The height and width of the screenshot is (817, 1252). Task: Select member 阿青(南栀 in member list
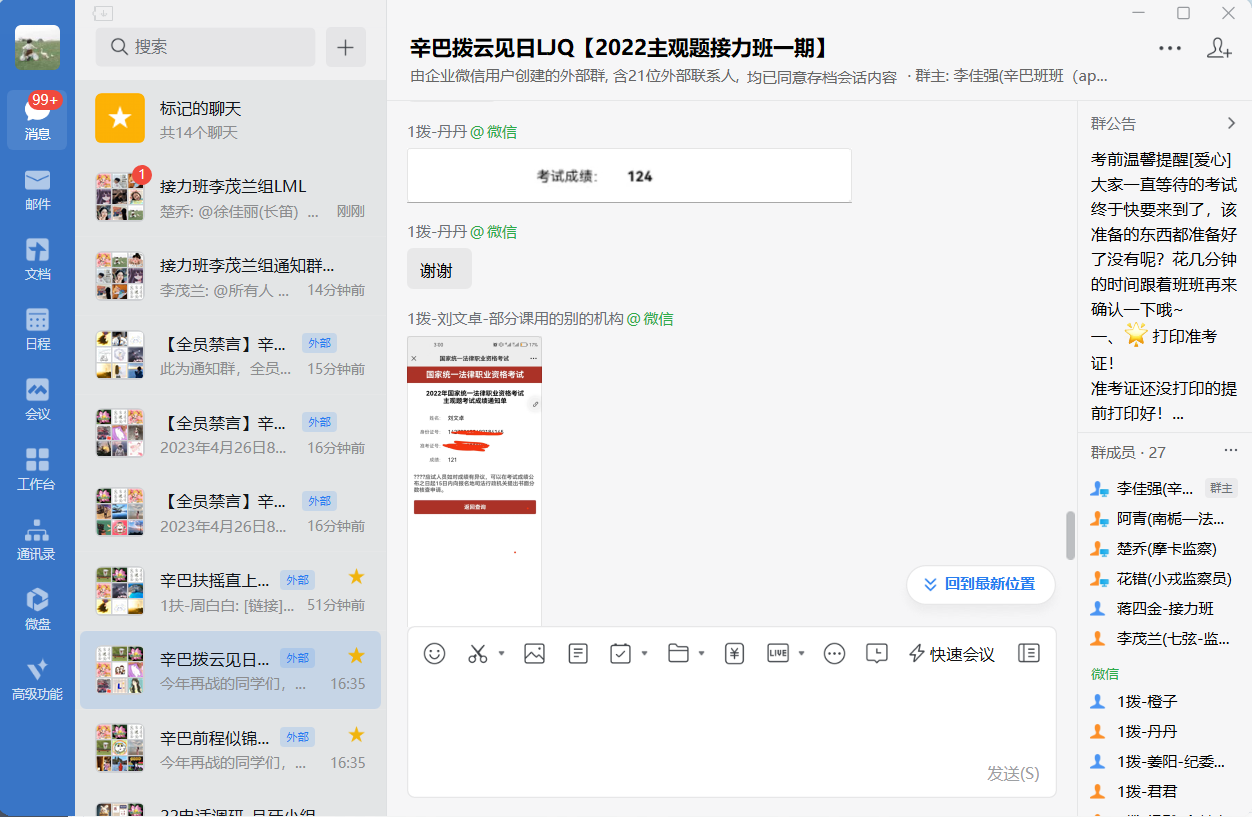(1164, 518)
